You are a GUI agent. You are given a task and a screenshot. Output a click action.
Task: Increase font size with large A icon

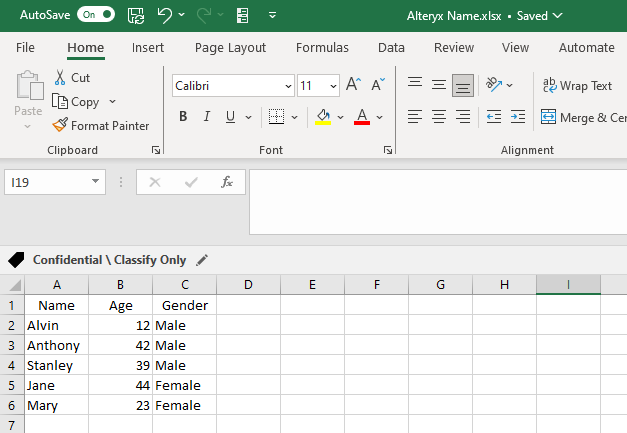[x=353, y=86]
